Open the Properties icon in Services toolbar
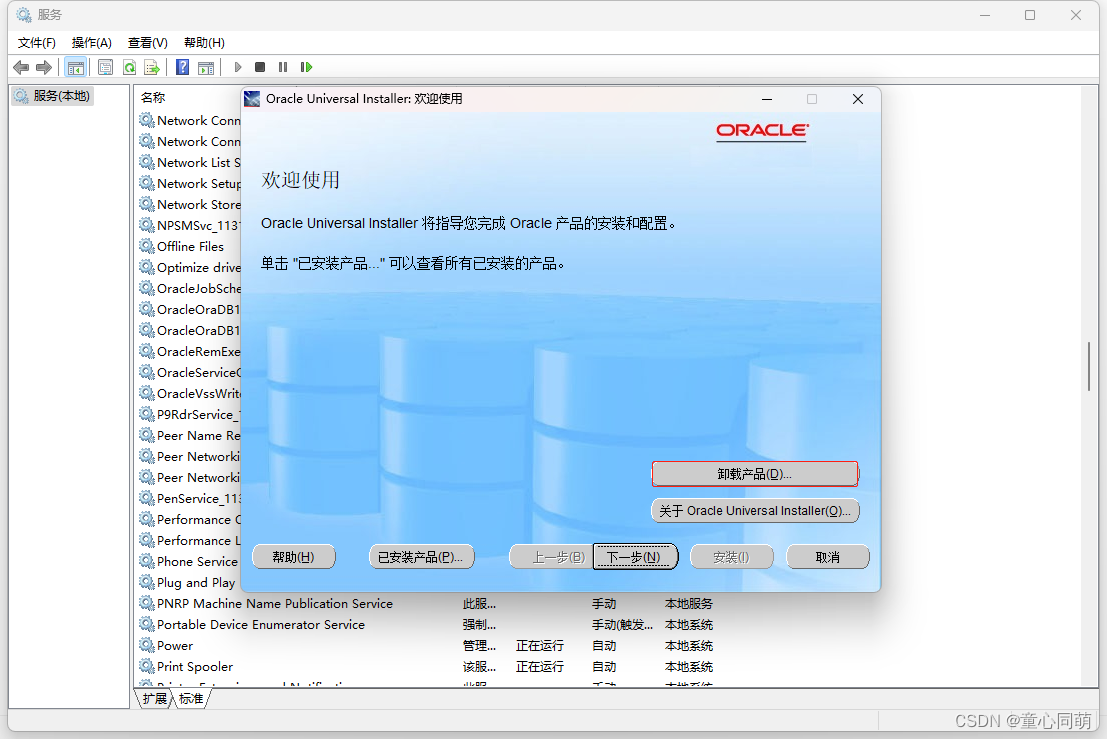The height and width of the screenshot is (739, 1107). click(x=105, y=67)
